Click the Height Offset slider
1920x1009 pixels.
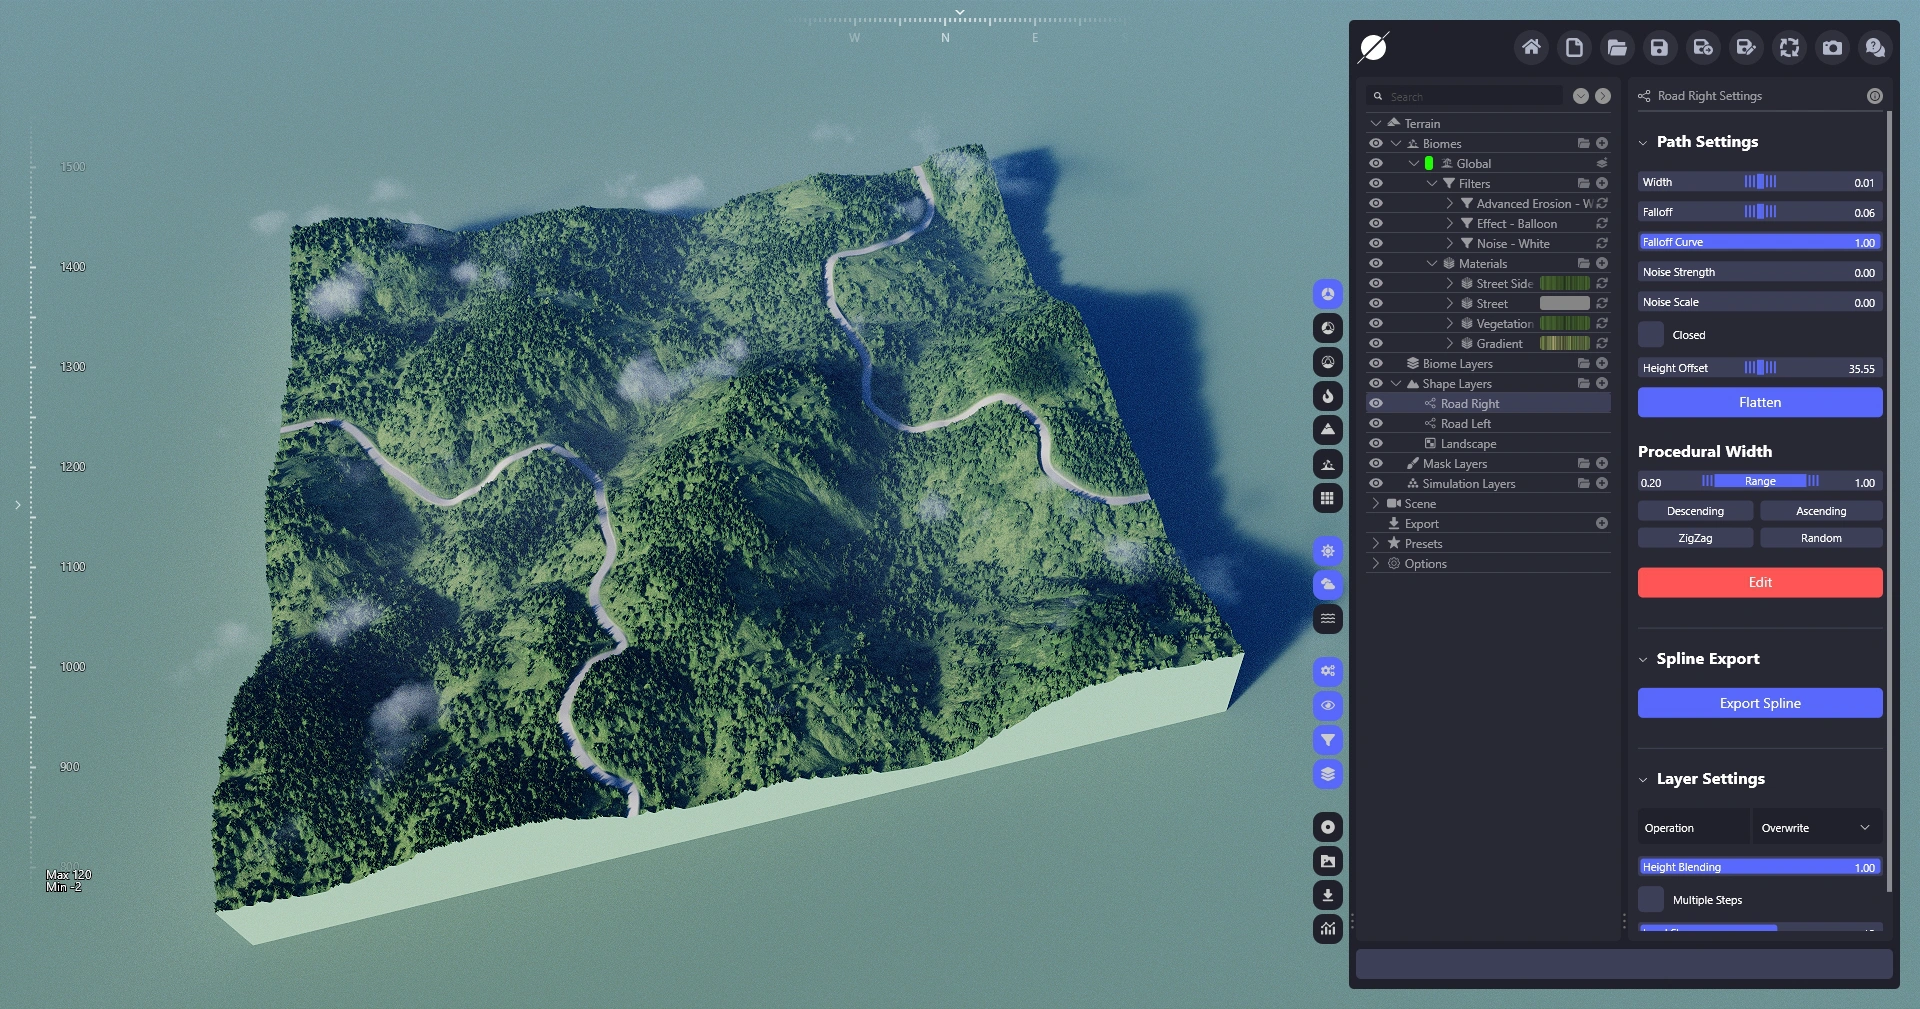click(1760, 368)
